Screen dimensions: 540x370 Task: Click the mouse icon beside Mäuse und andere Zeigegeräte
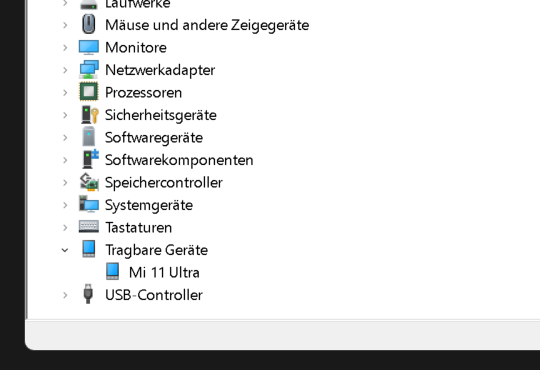(89, 24)
